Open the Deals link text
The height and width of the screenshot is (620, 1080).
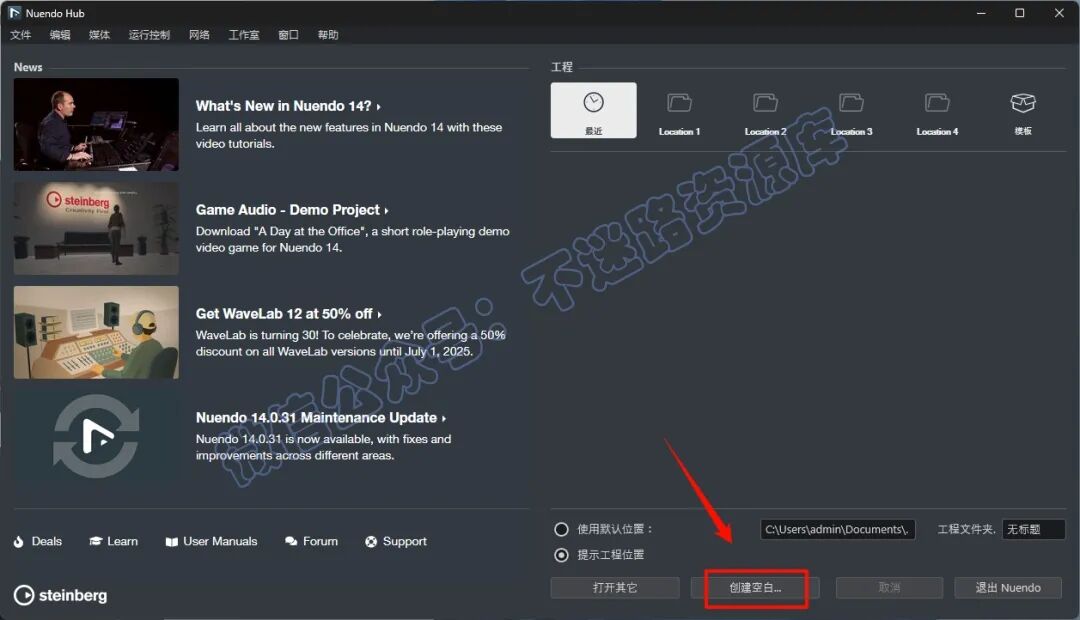tap(47, 541)
